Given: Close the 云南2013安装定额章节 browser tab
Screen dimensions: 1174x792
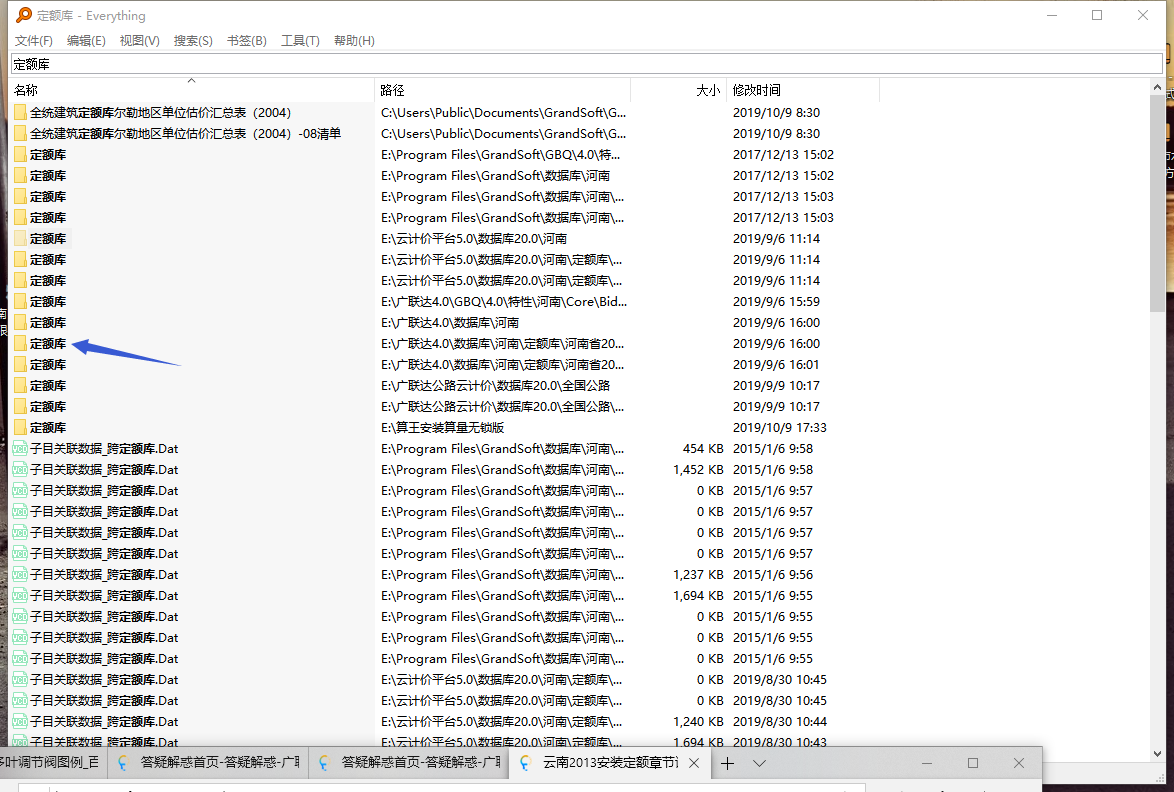Looking at the screenshot, I should point(694,763).
